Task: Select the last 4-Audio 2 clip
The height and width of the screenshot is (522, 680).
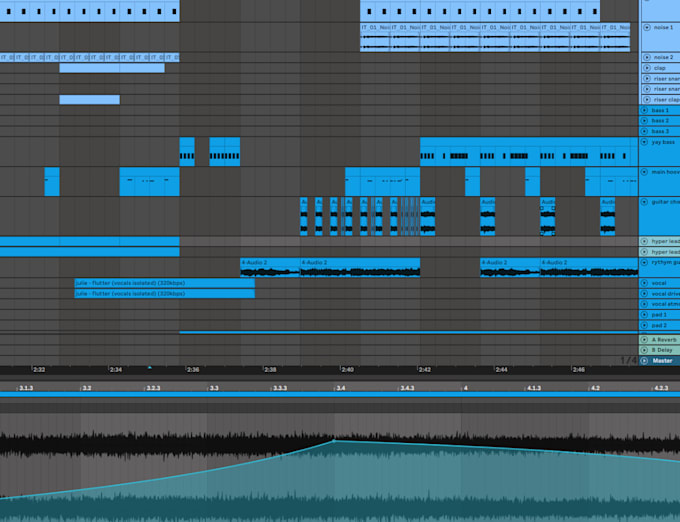Action: 589,268
